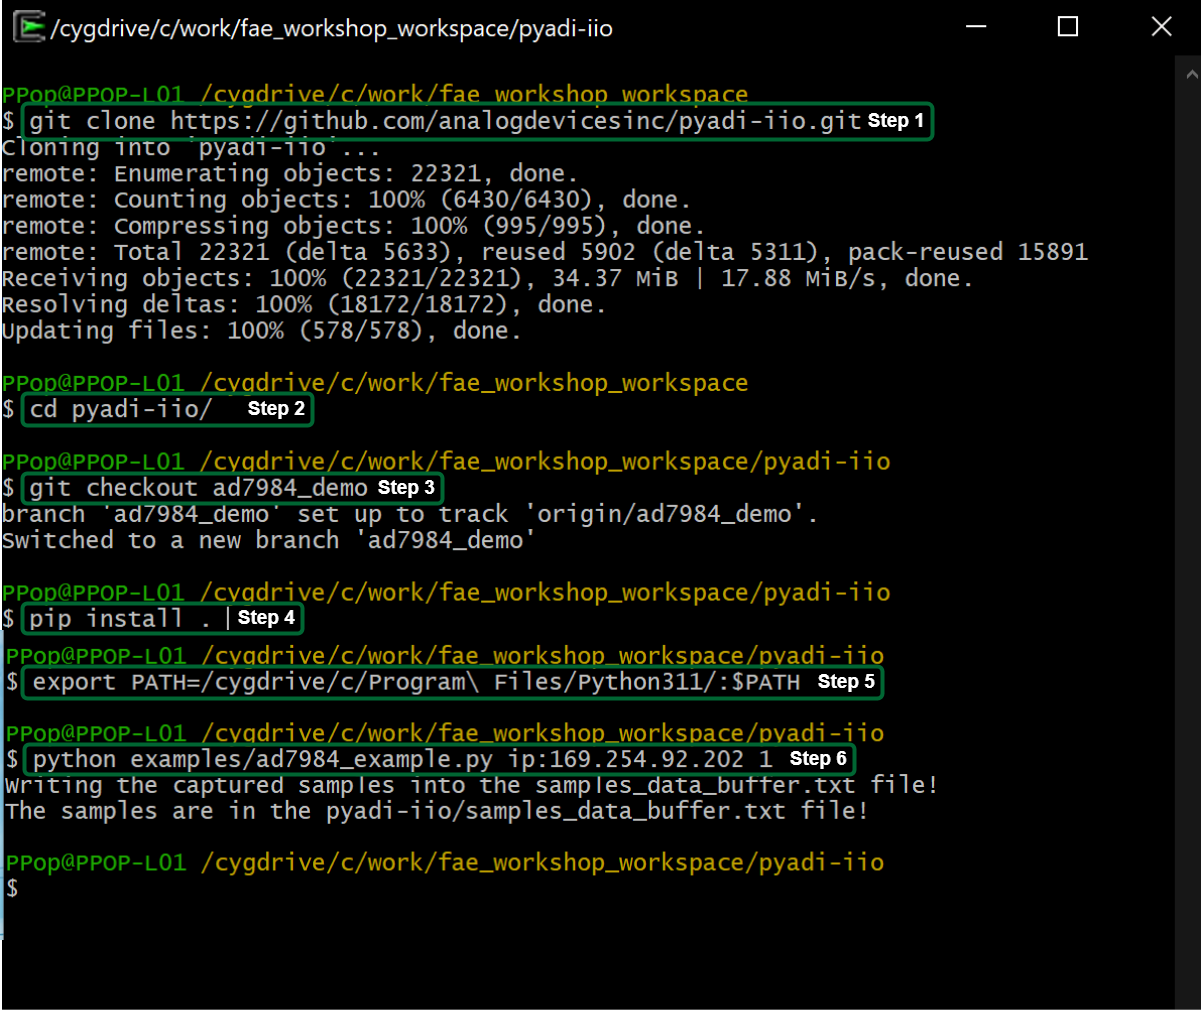The image size is (1203, 1011).
Task: Click the Step 4 label
Action: (x=266, y=618)
